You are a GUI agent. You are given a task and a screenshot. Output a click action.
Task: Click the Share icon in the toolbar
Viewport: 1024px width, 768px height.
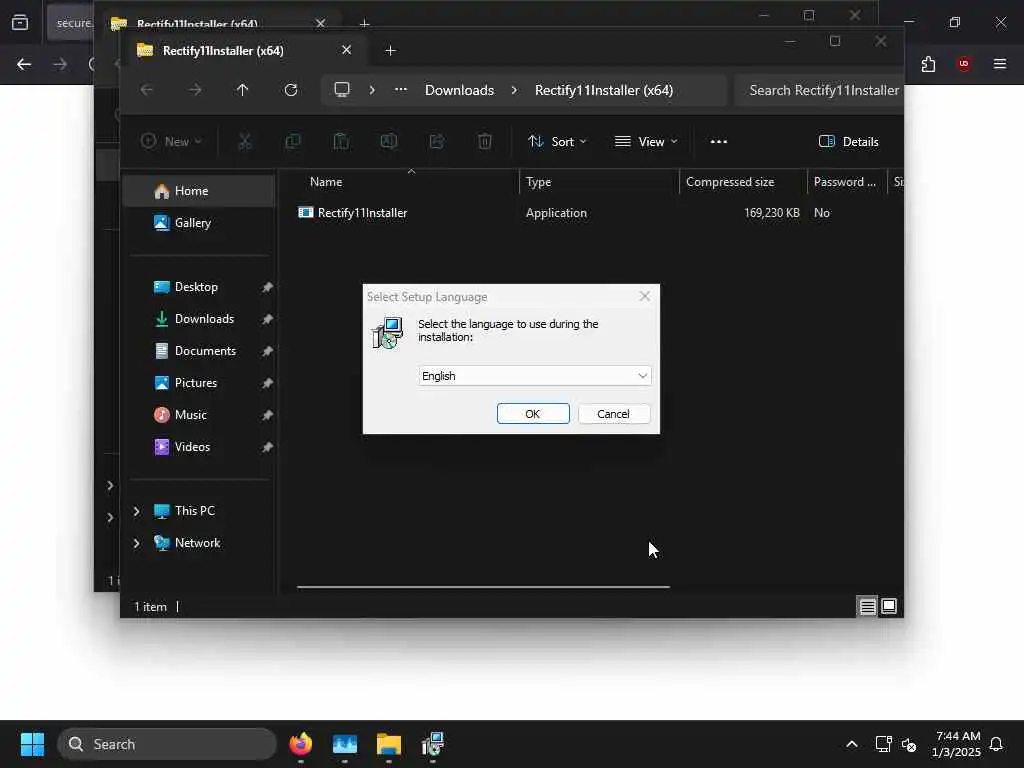(437, 141)
